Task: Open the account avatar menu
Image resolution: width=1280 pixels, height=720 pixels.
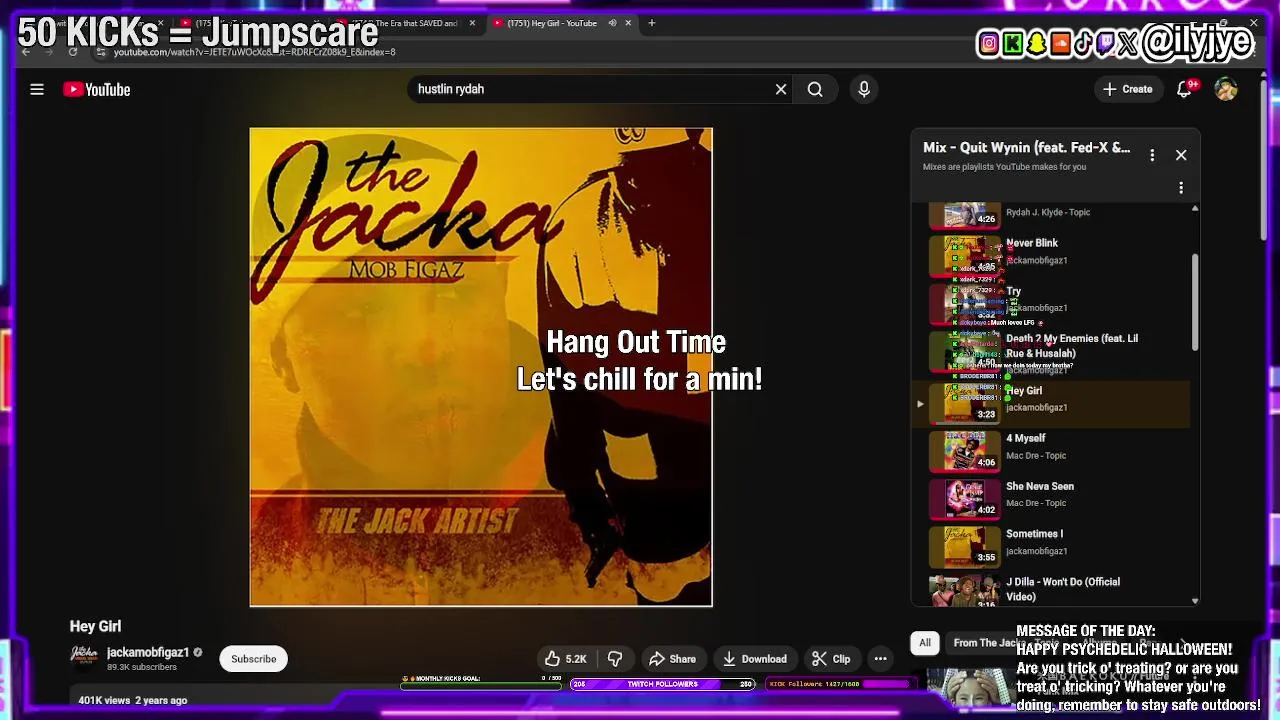Action: (x=1226, y=89)
